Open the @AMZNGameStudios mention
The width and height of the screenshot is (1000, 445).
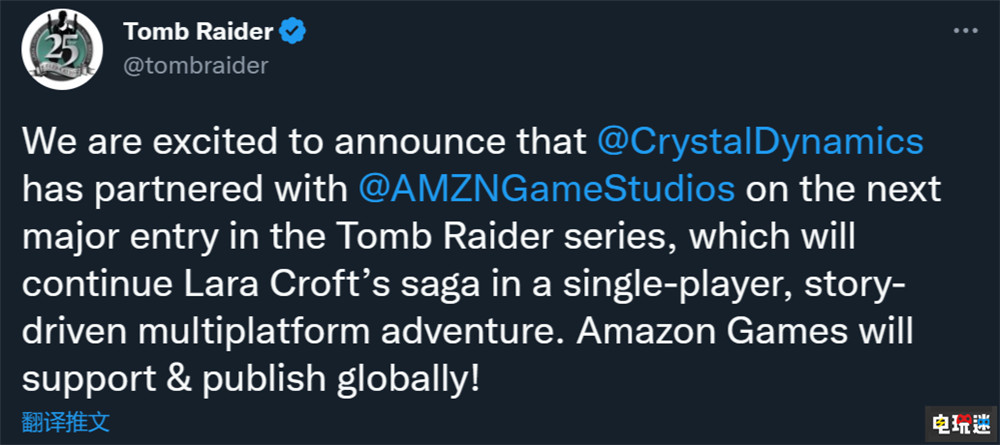[547, 189]
